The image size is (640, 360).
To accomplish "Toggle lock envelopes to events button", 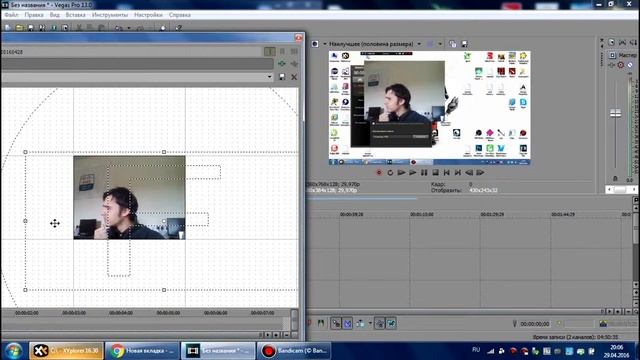I will click(x=380, y=324).
